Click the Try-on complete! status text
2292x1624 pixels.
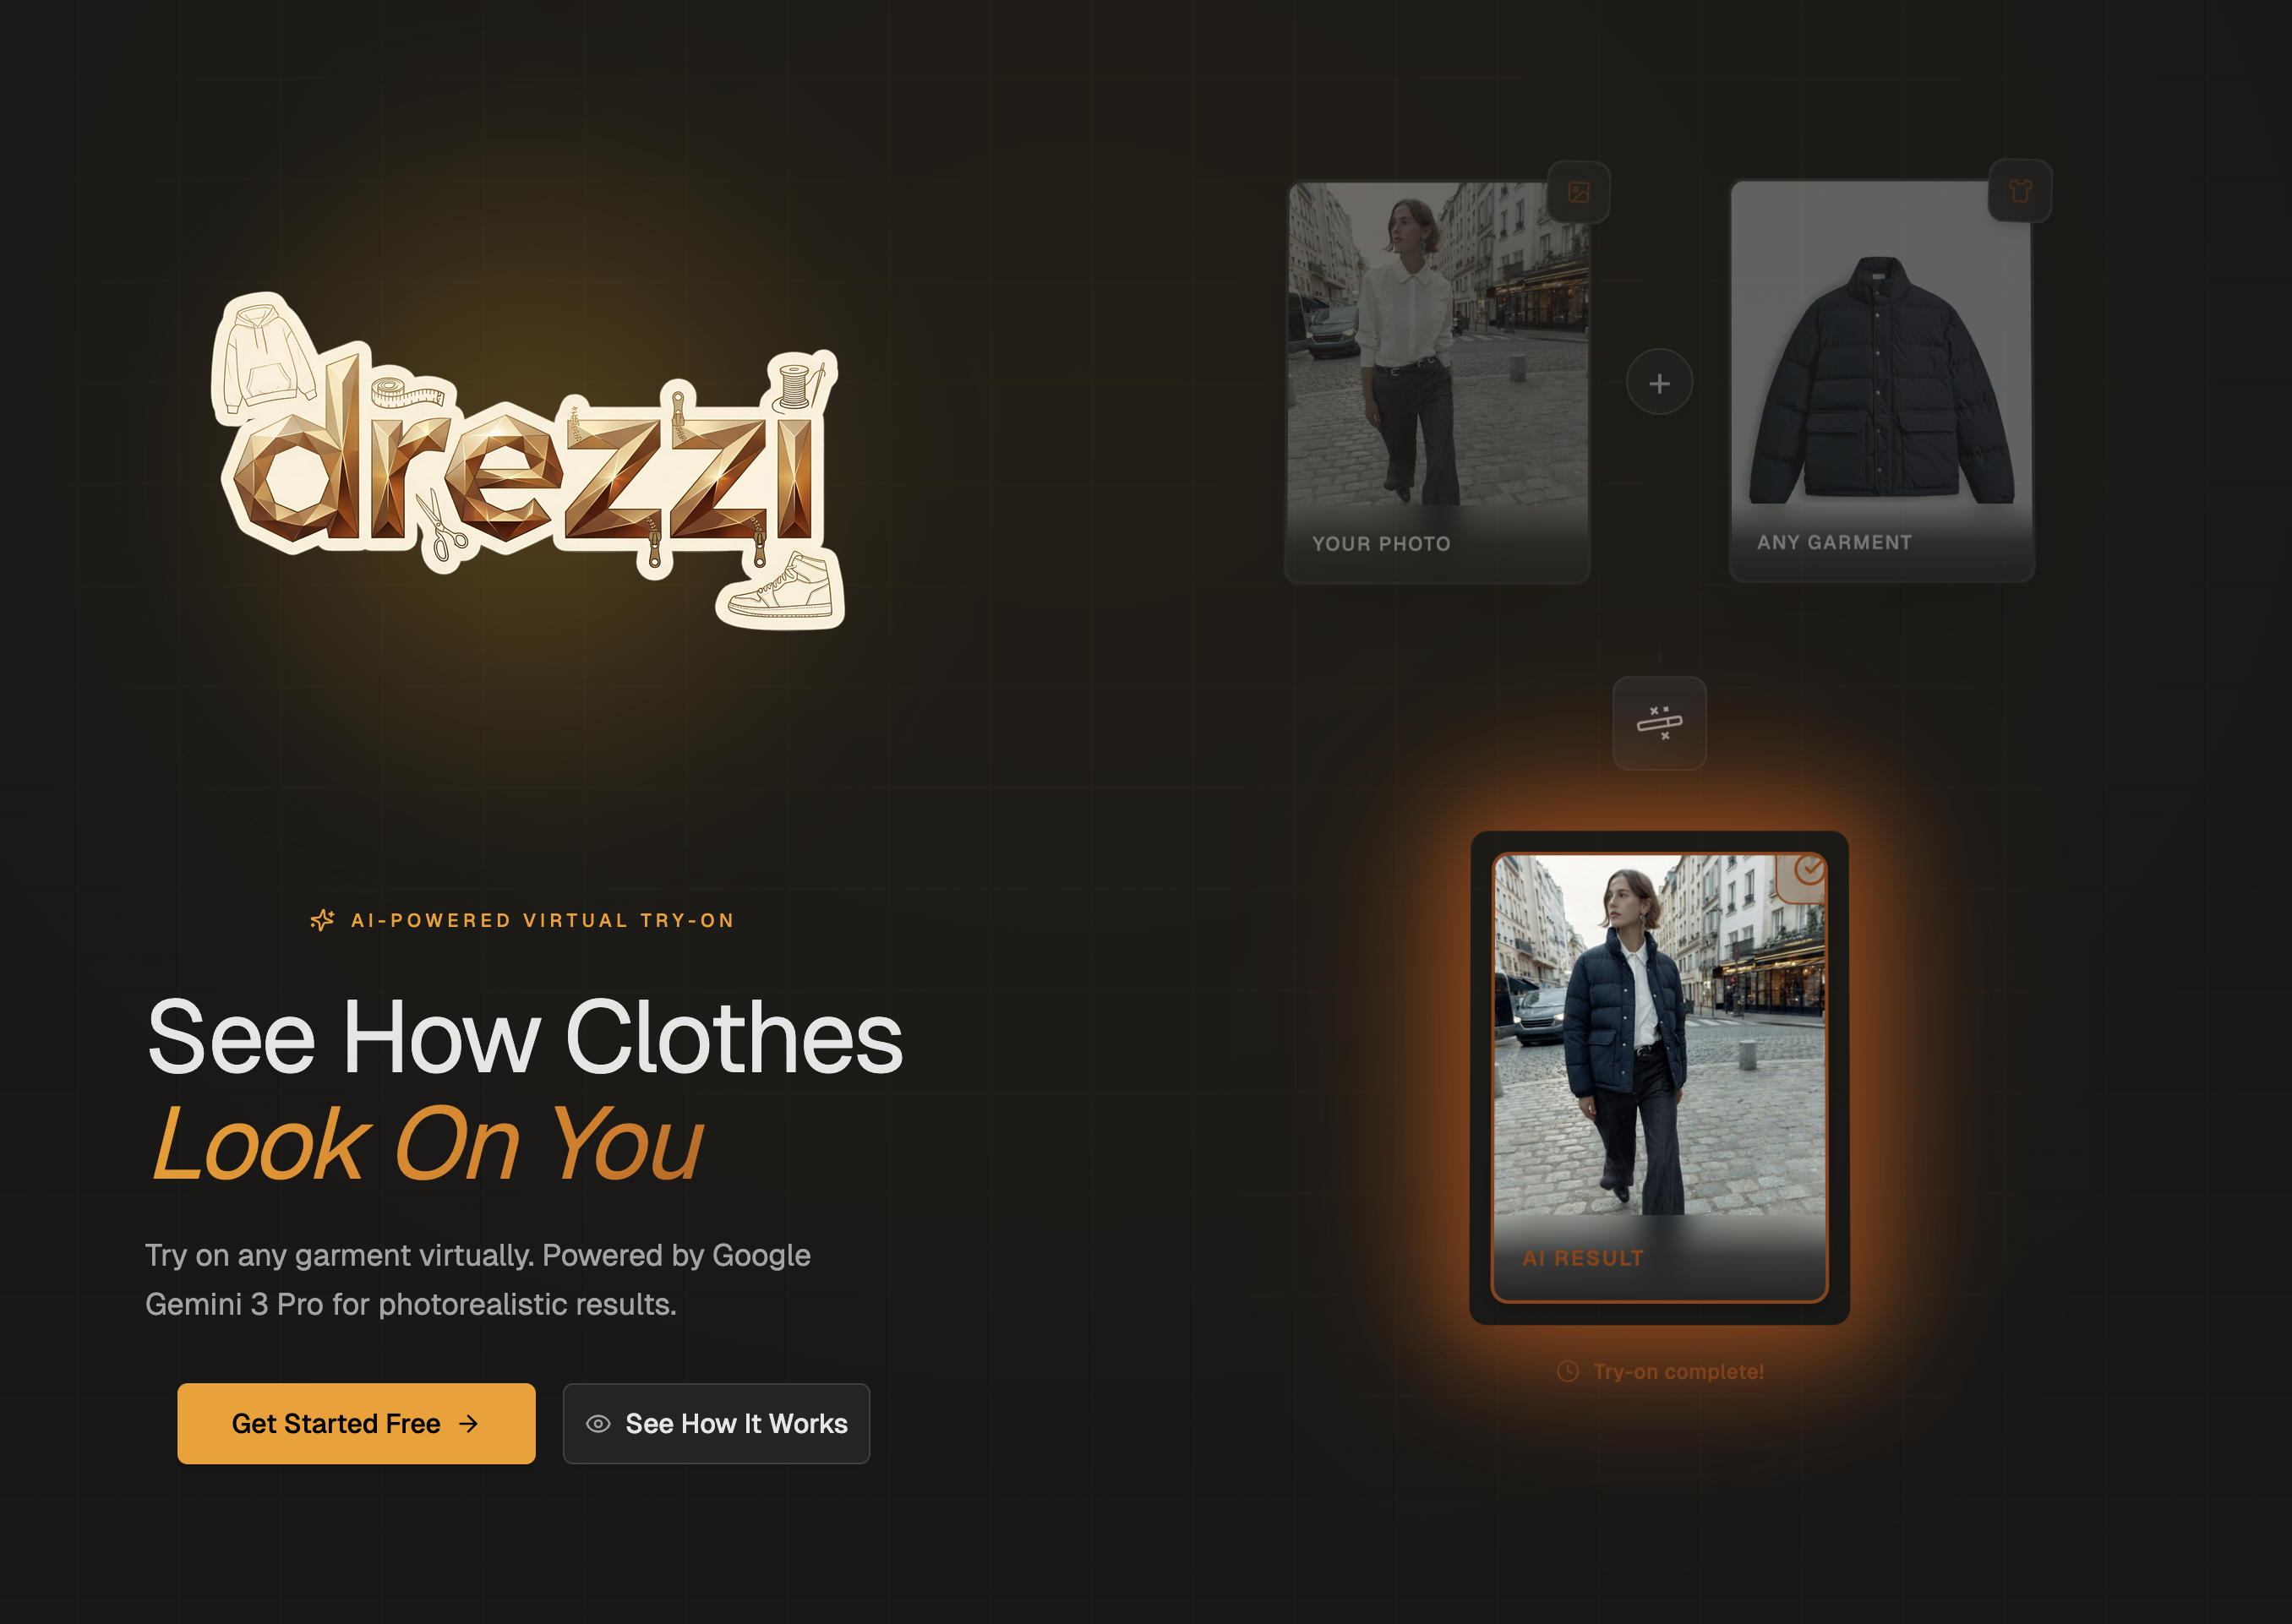coord(1678,1372)
